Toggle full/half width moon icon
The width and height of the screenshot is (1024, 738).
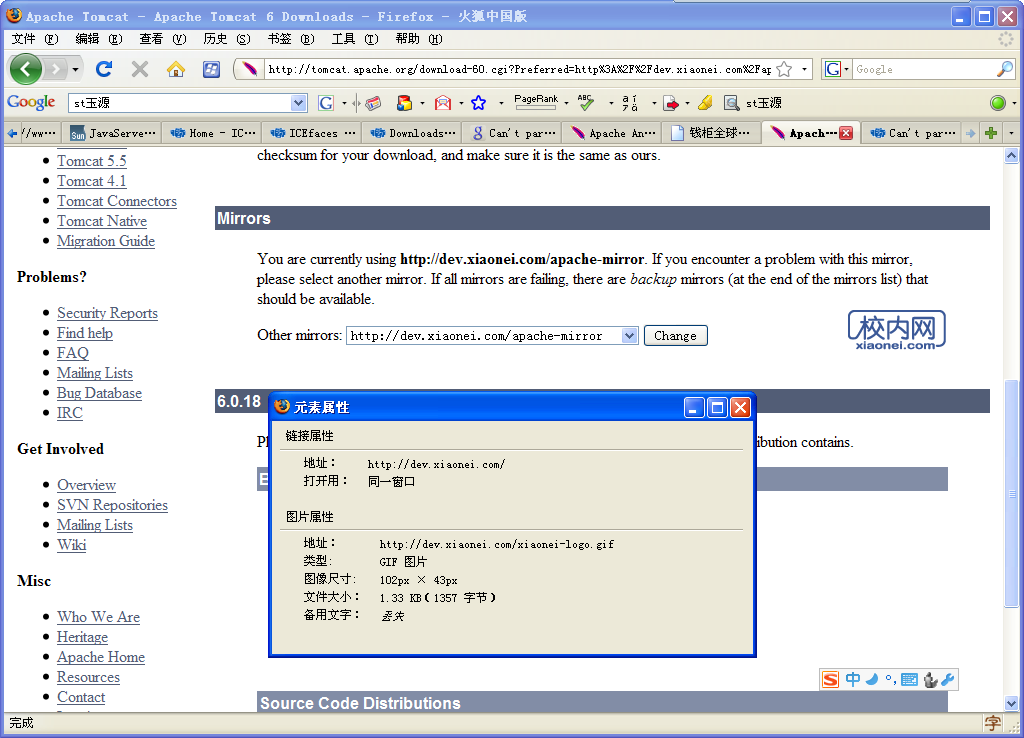[x=871, y=679]
